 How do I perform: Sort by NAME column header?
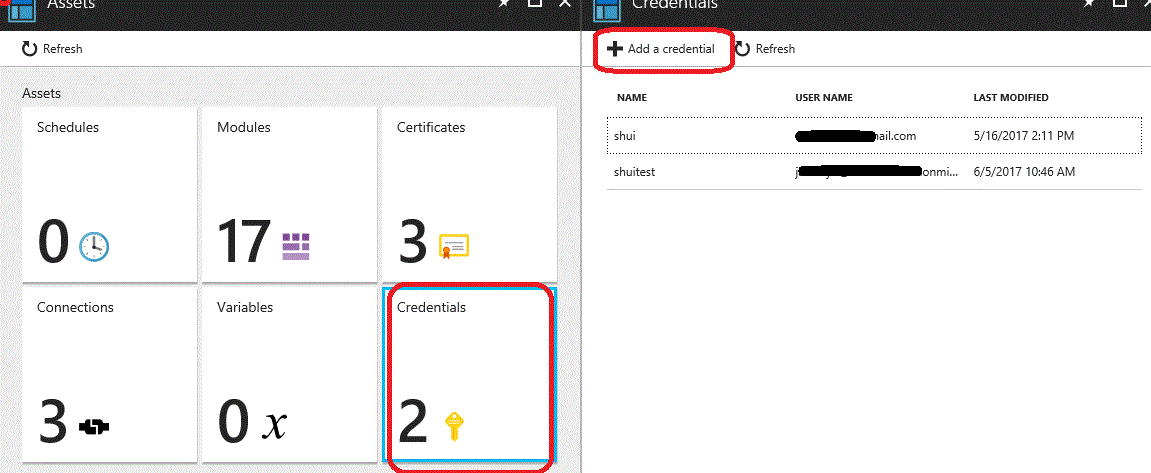631,98
